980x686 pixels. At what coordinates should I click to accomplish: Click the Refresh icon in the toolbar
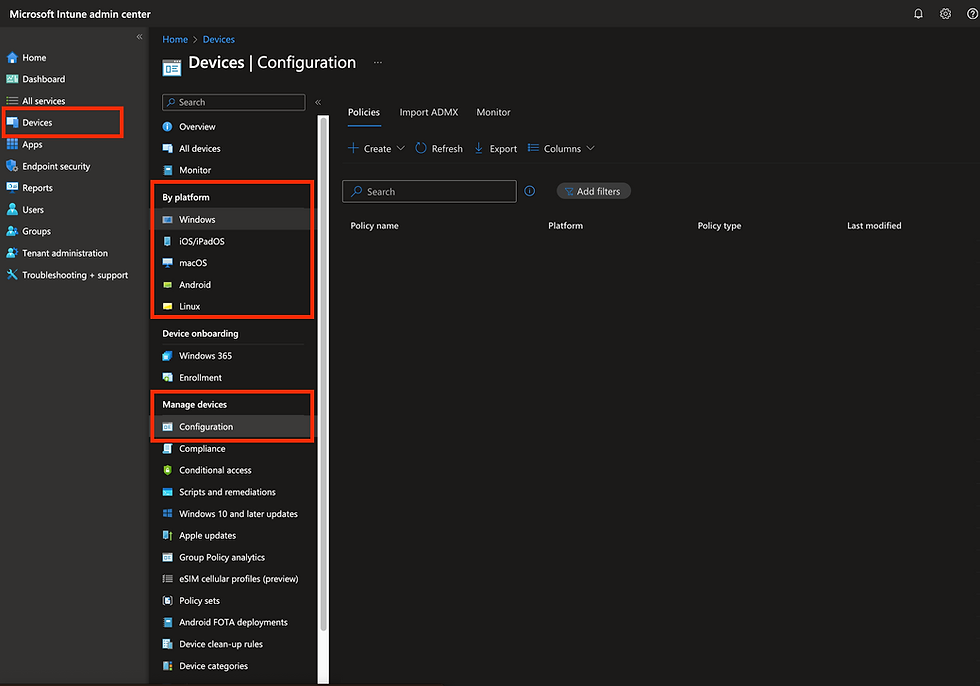(421, 148)
